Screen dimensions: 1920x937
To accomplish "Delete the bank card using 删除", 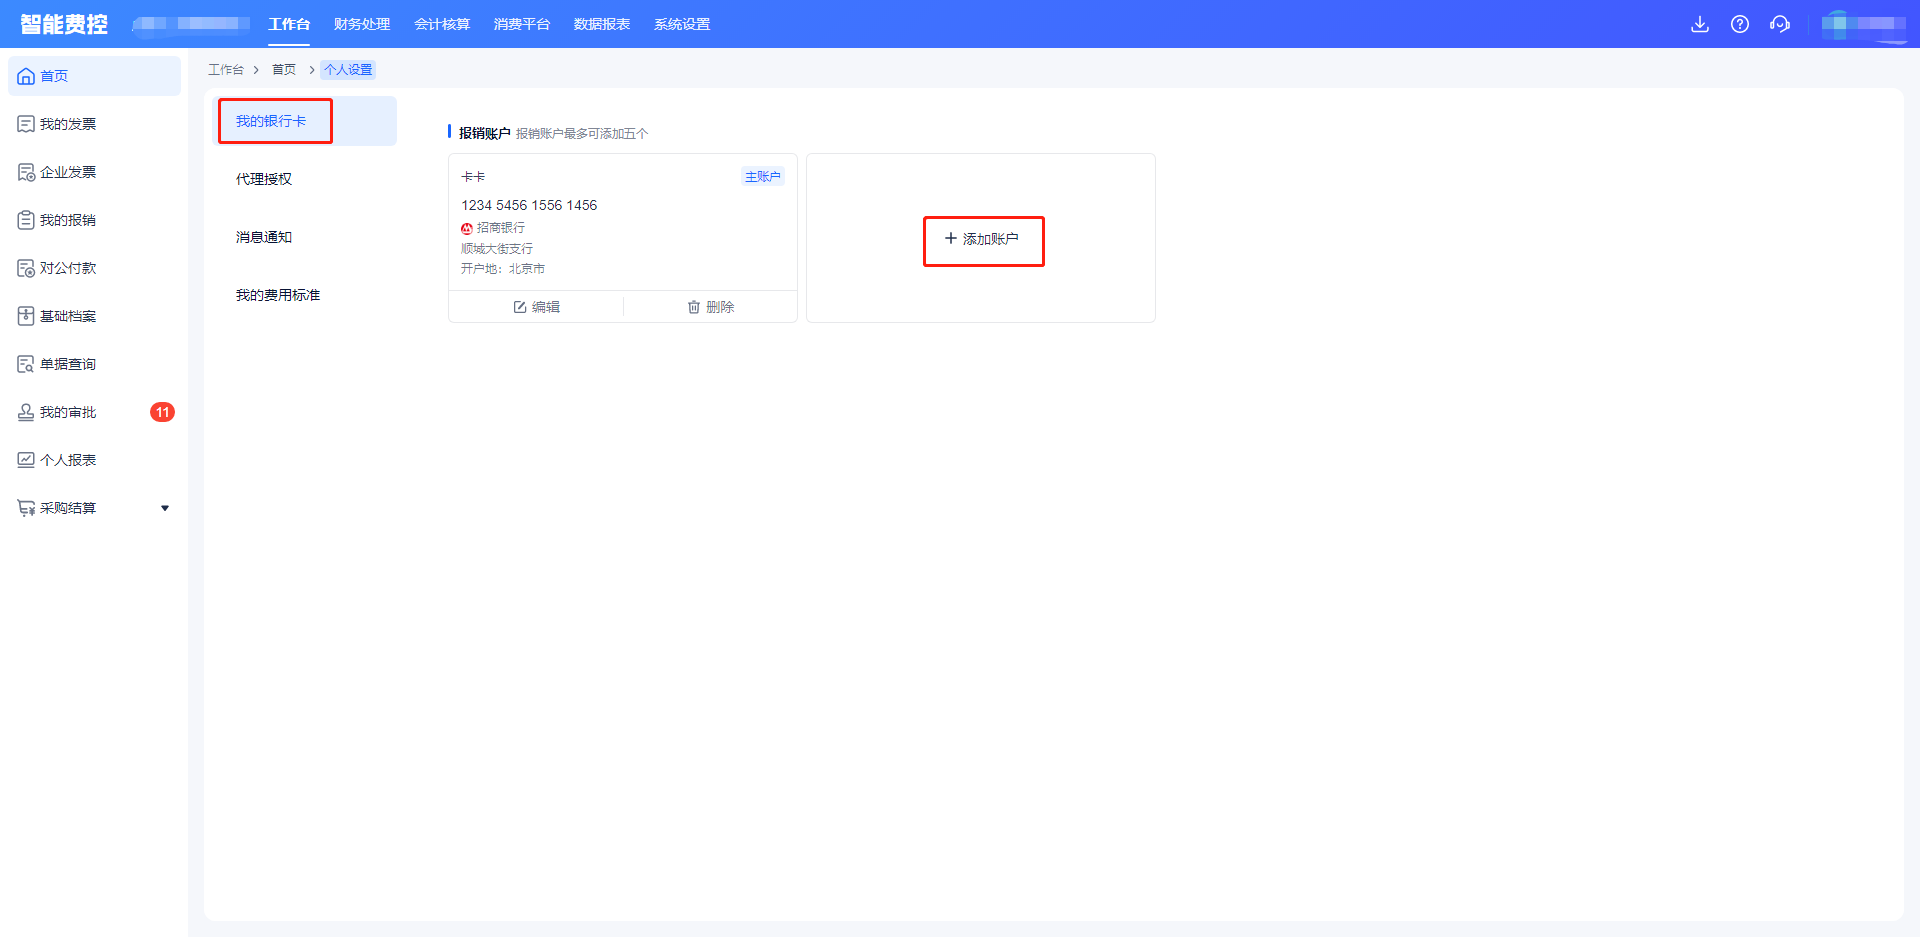I will pyautogui.click(x=711, y=307).
